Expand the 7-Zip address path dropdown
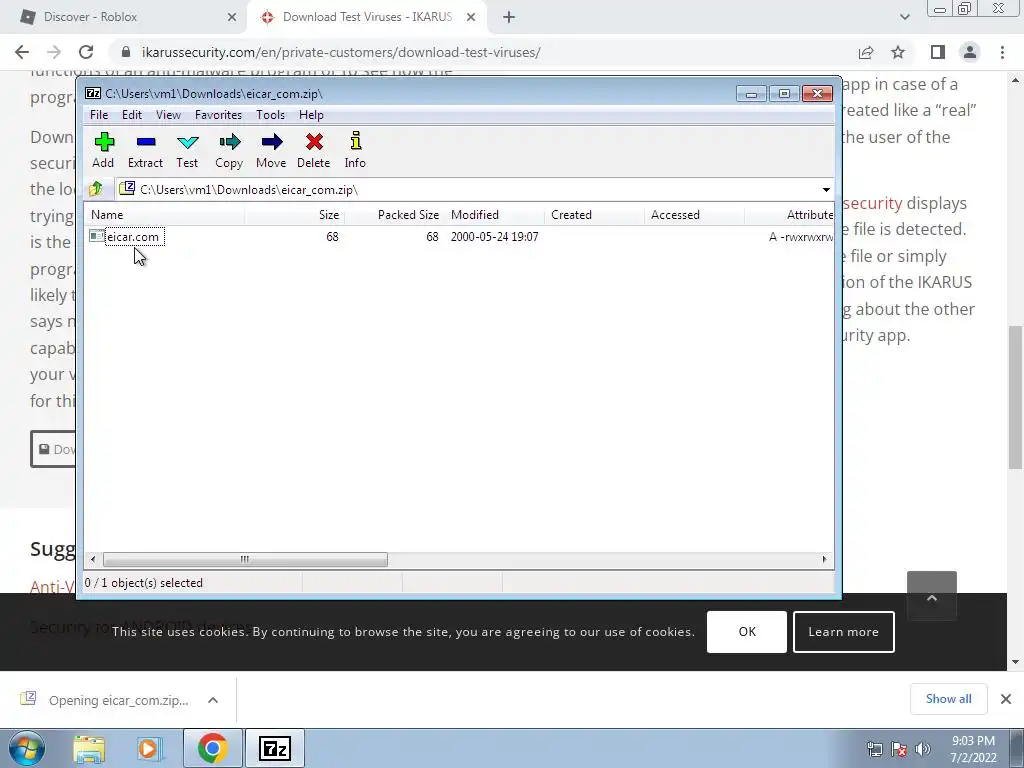 coord(825,189)
